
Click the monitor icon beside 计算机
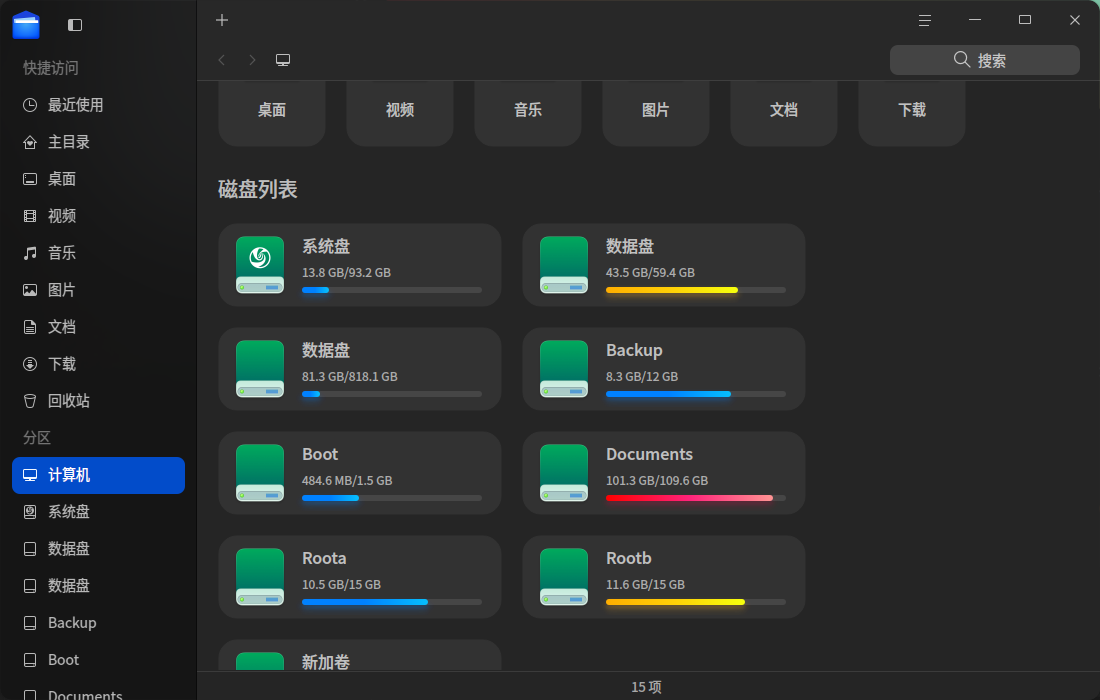coord(29,475)
